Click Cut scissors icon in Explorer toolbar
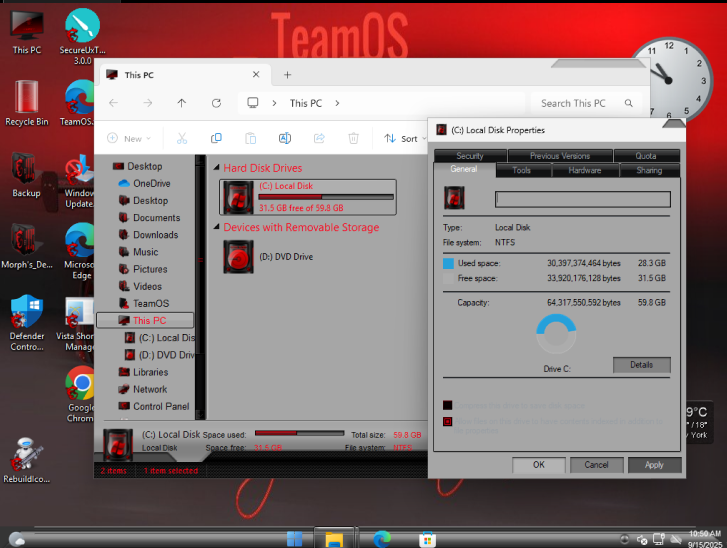This screenshot has width=727, height=548. pos(182,138)
